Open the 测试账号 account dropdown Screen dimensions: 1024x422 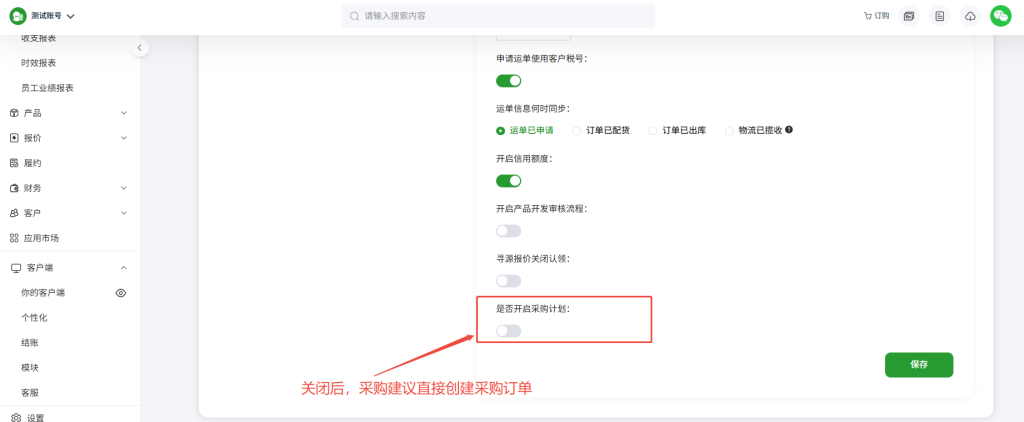pos(52,16)
